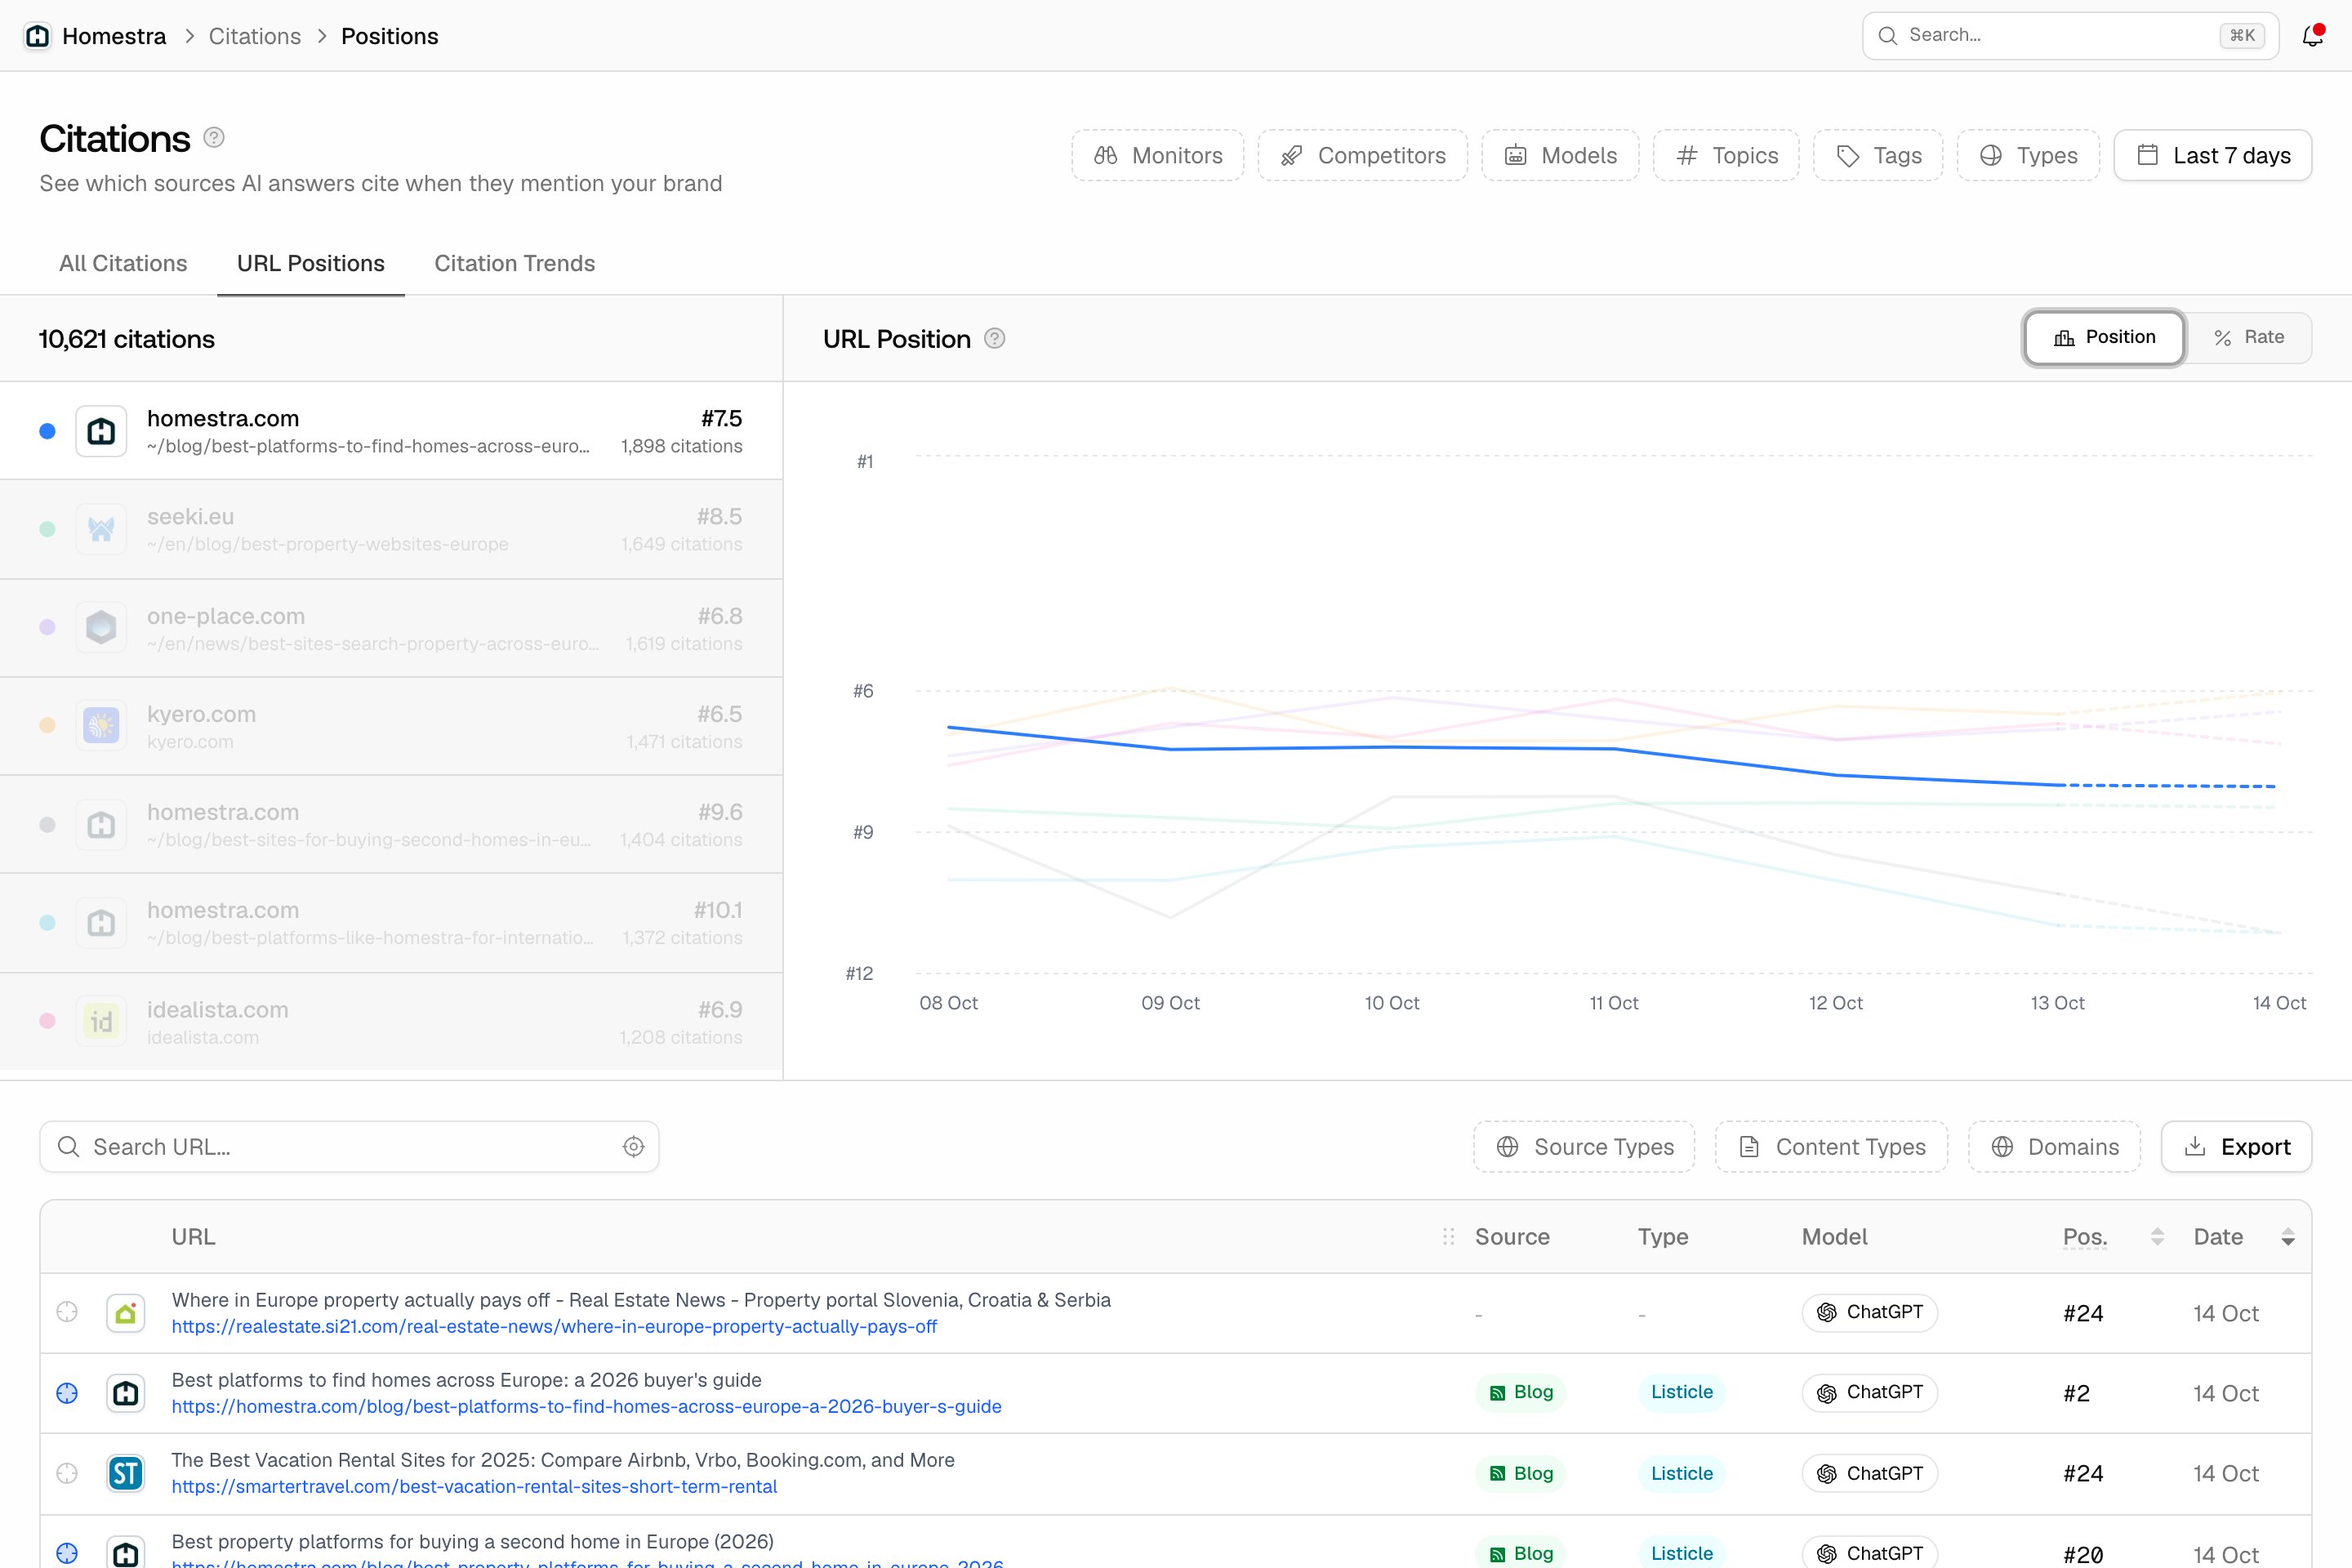This screenshot has height=1568, width=2352.
Task: Open the Monitors filter dropdown
Action: tap(1158, 155)
